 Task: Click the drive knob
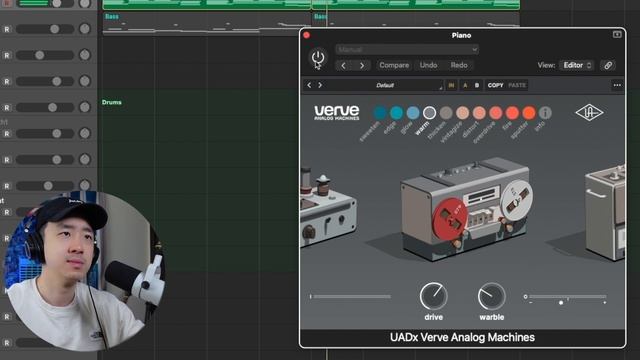pos(433,296)
